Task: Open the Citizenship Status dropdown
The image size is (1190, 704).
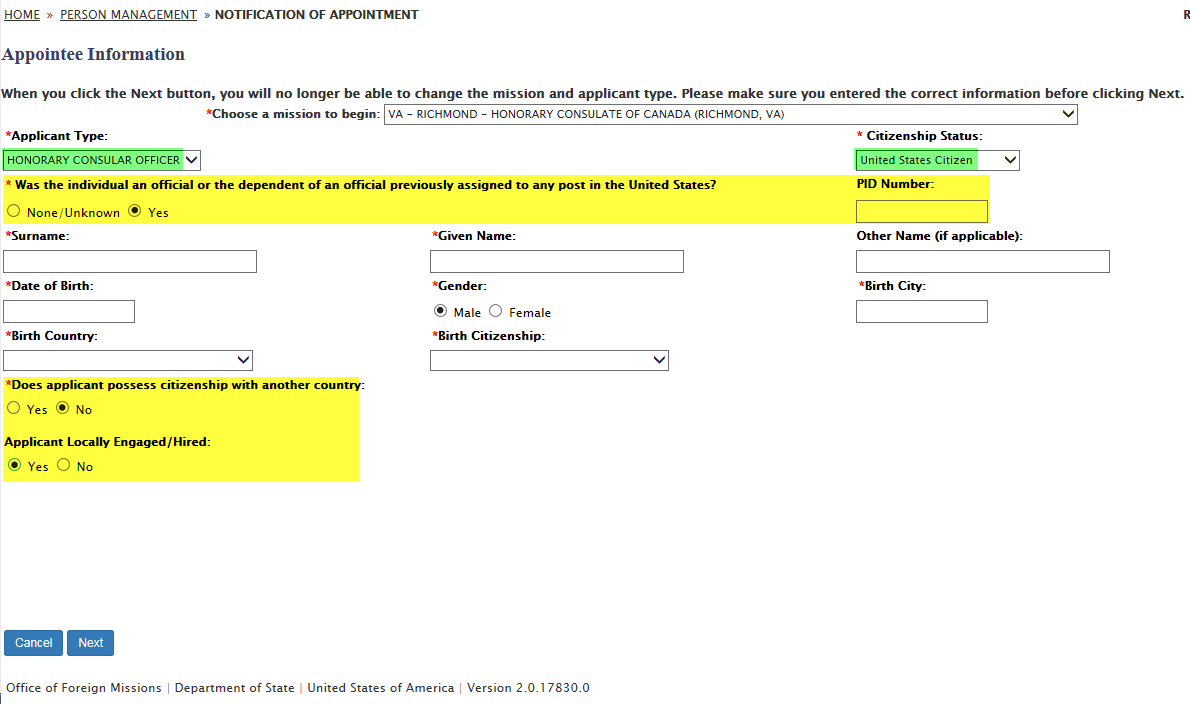Action: (x=937, y=160)
